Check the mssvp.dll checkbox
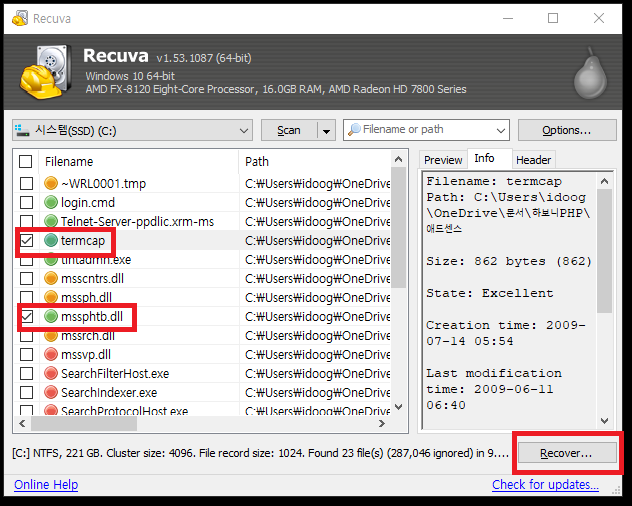The image size is (632, 506). (27, 354)
